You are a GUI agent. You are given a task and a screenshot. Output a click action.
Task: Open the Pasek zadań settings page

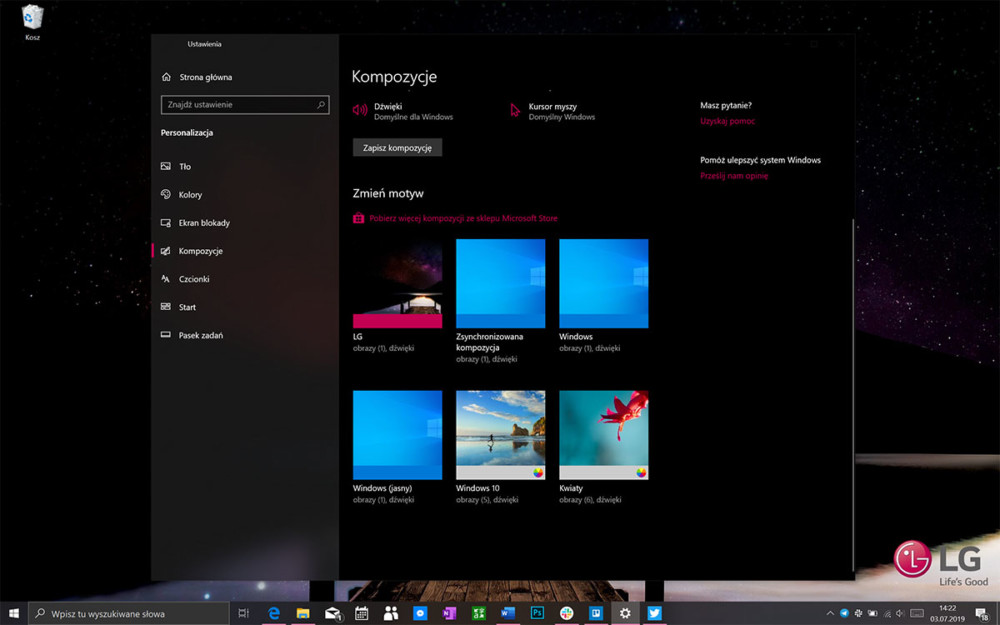pos(191,335)
